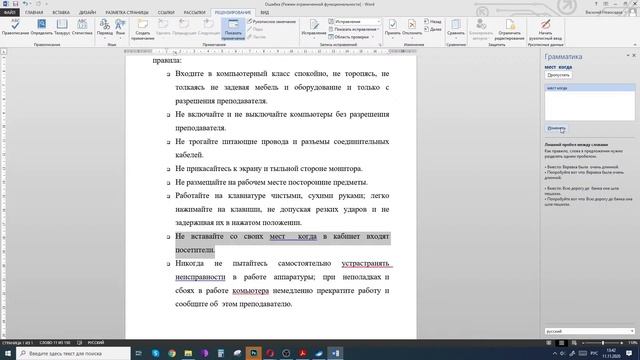This screenshot has width=640, height=360.
Task: Open Task View on the taskbar
Action: click(139, 353)
